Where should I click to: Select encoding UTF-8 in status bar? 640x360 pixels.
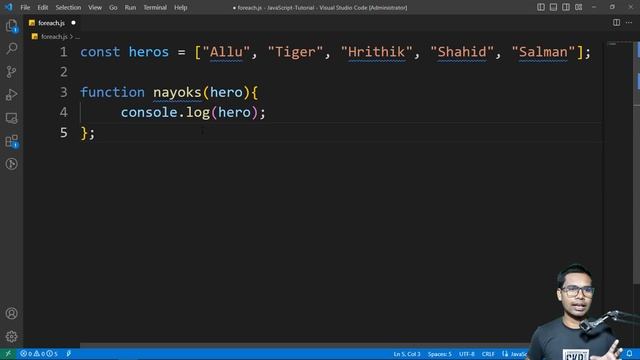467,354
